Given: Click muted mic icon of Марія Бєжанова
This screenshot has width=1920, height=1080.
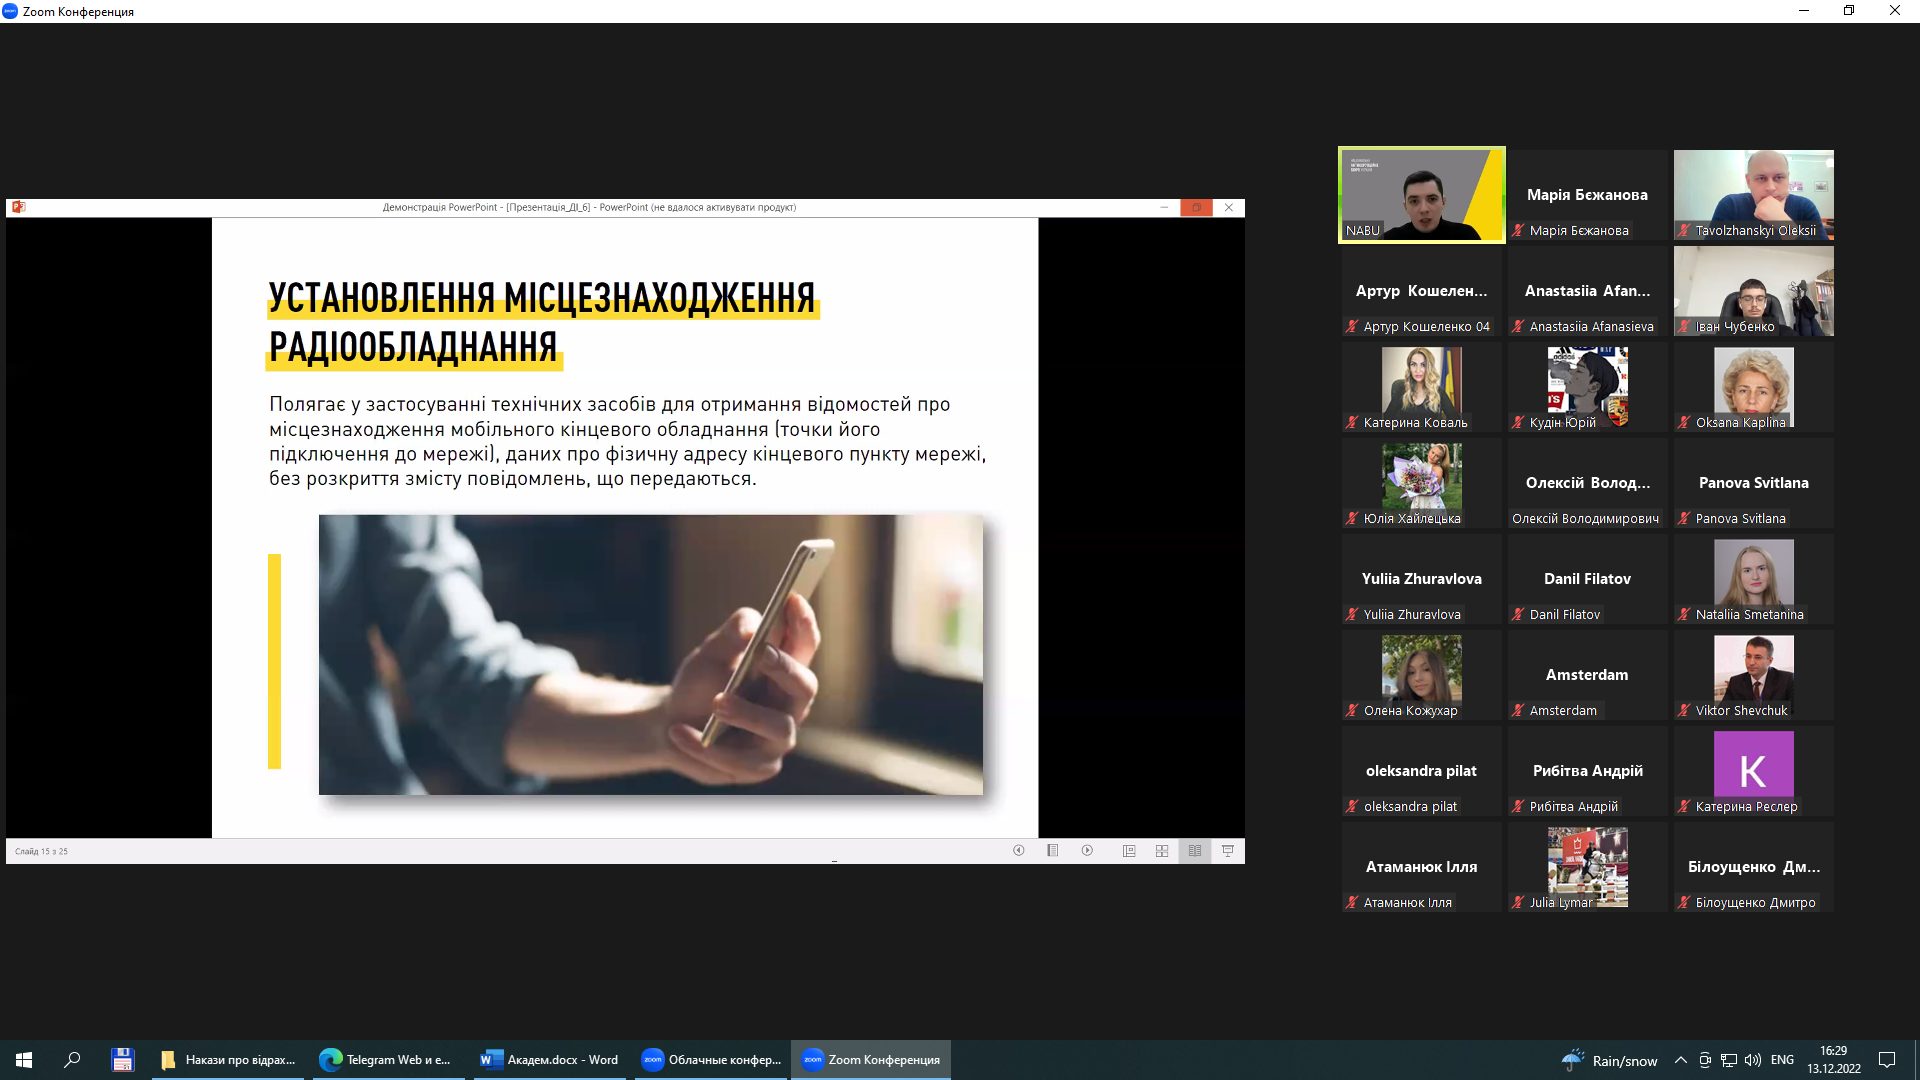Looking at the screenshot, I should coord(1518,231).
